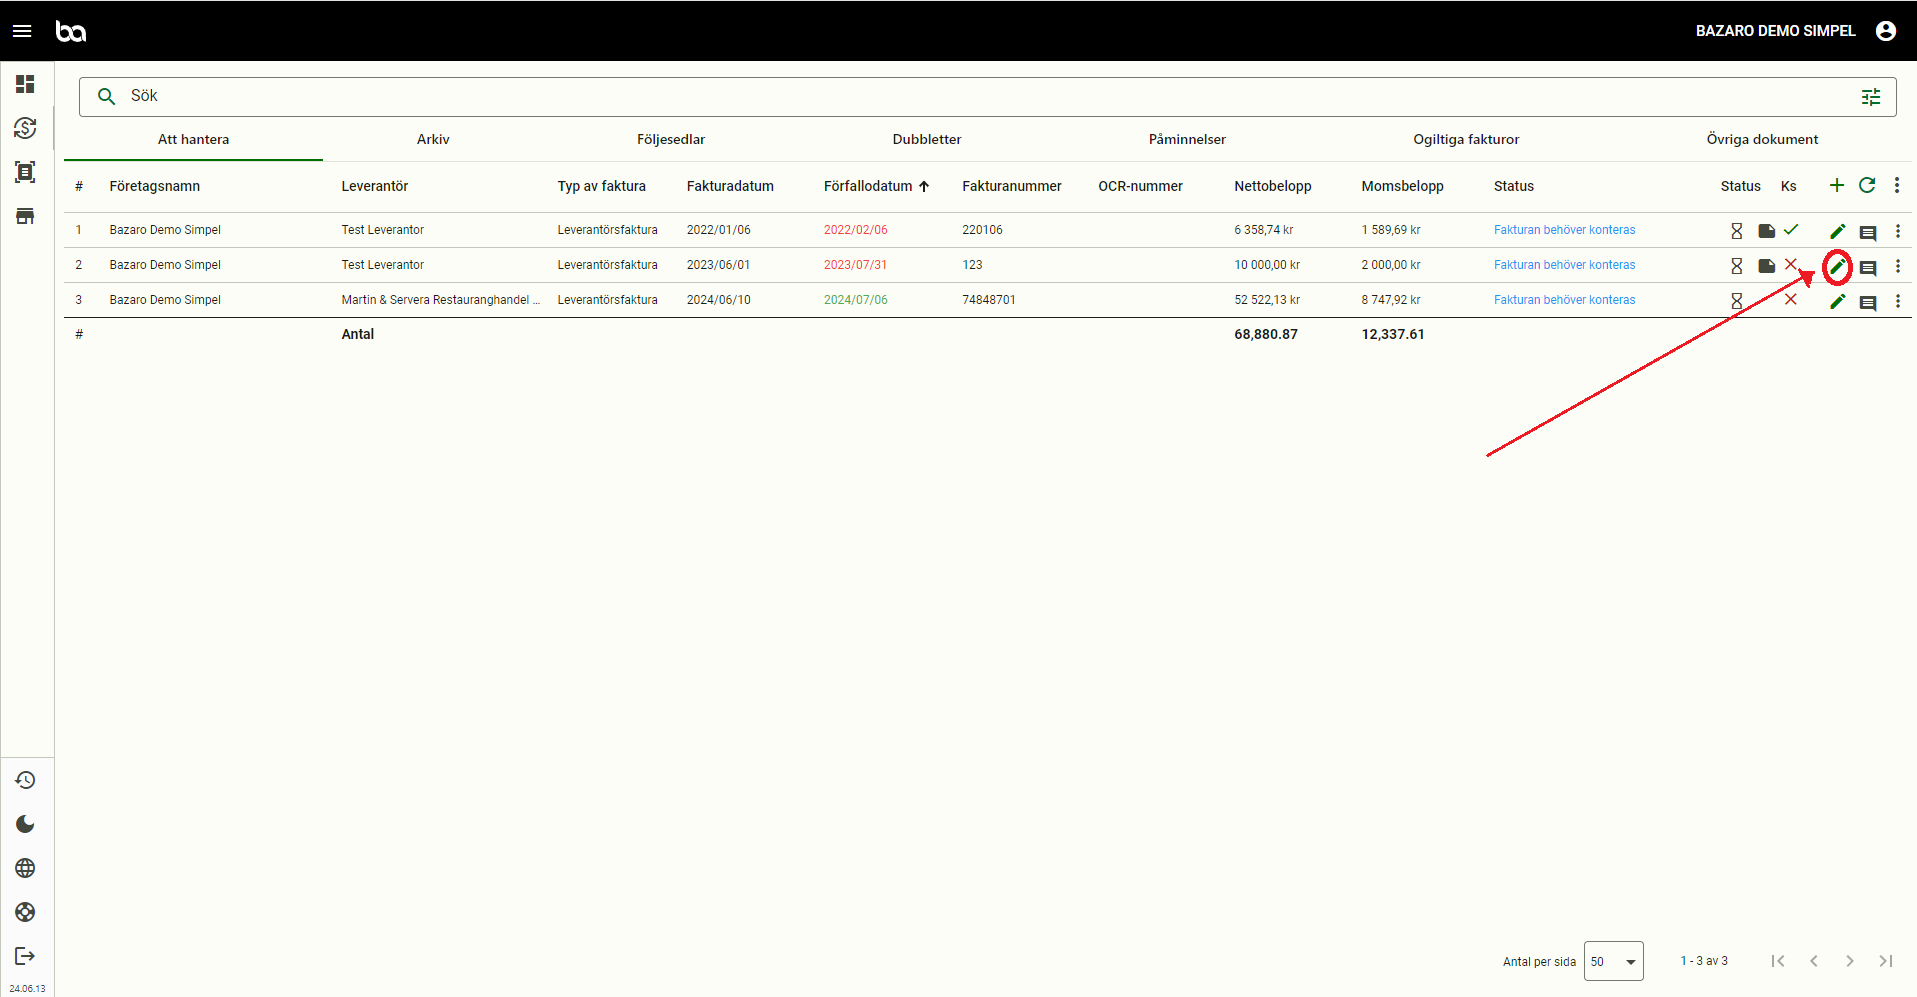Add a new invoice with the plus icon
Viewport: 1917px width, 997px height.
(x=1837, y=185)
